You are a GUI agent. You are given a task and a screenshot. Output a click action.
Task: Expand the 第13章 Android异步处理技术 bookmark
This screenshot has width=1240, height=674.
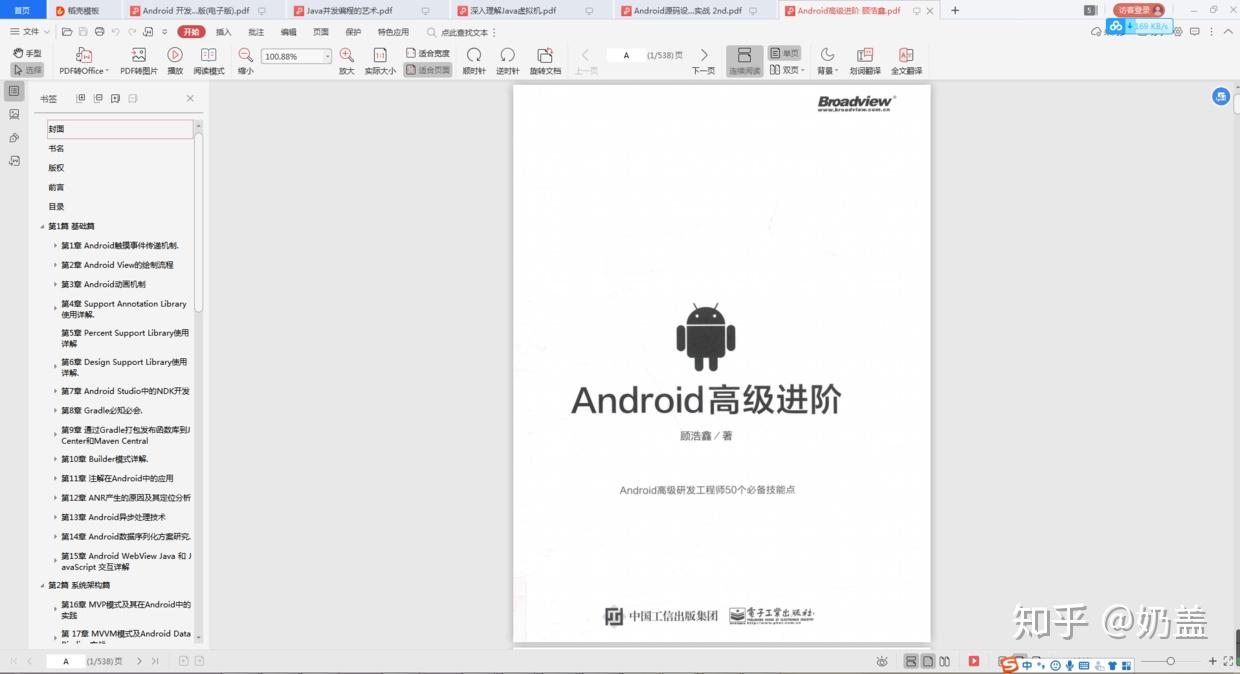[56, 517]
